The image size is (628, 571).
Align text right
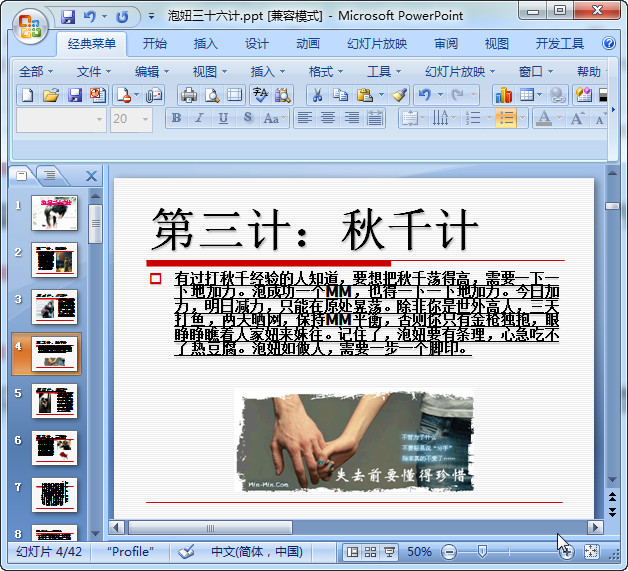(352, 118)
